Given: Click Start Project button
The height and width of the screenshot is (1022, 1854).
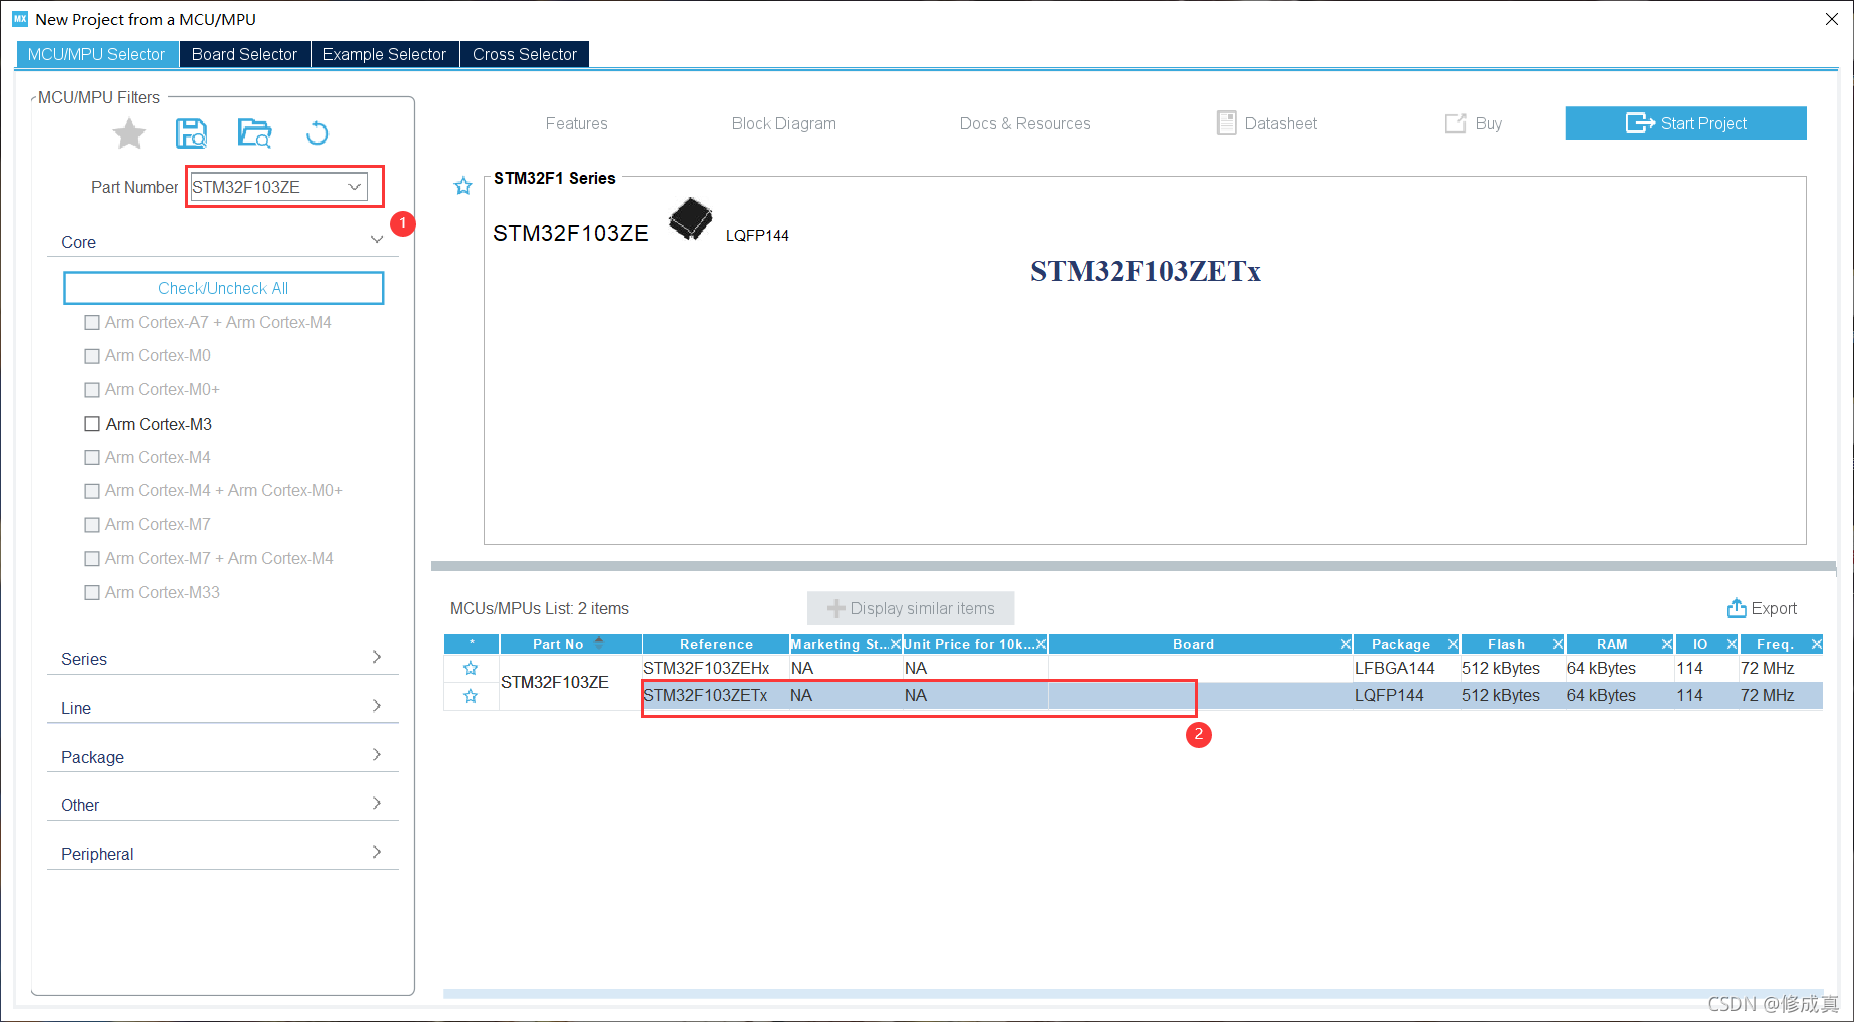Looking at the screenshot, I should pyautogui.click(x=1686, y=123).
